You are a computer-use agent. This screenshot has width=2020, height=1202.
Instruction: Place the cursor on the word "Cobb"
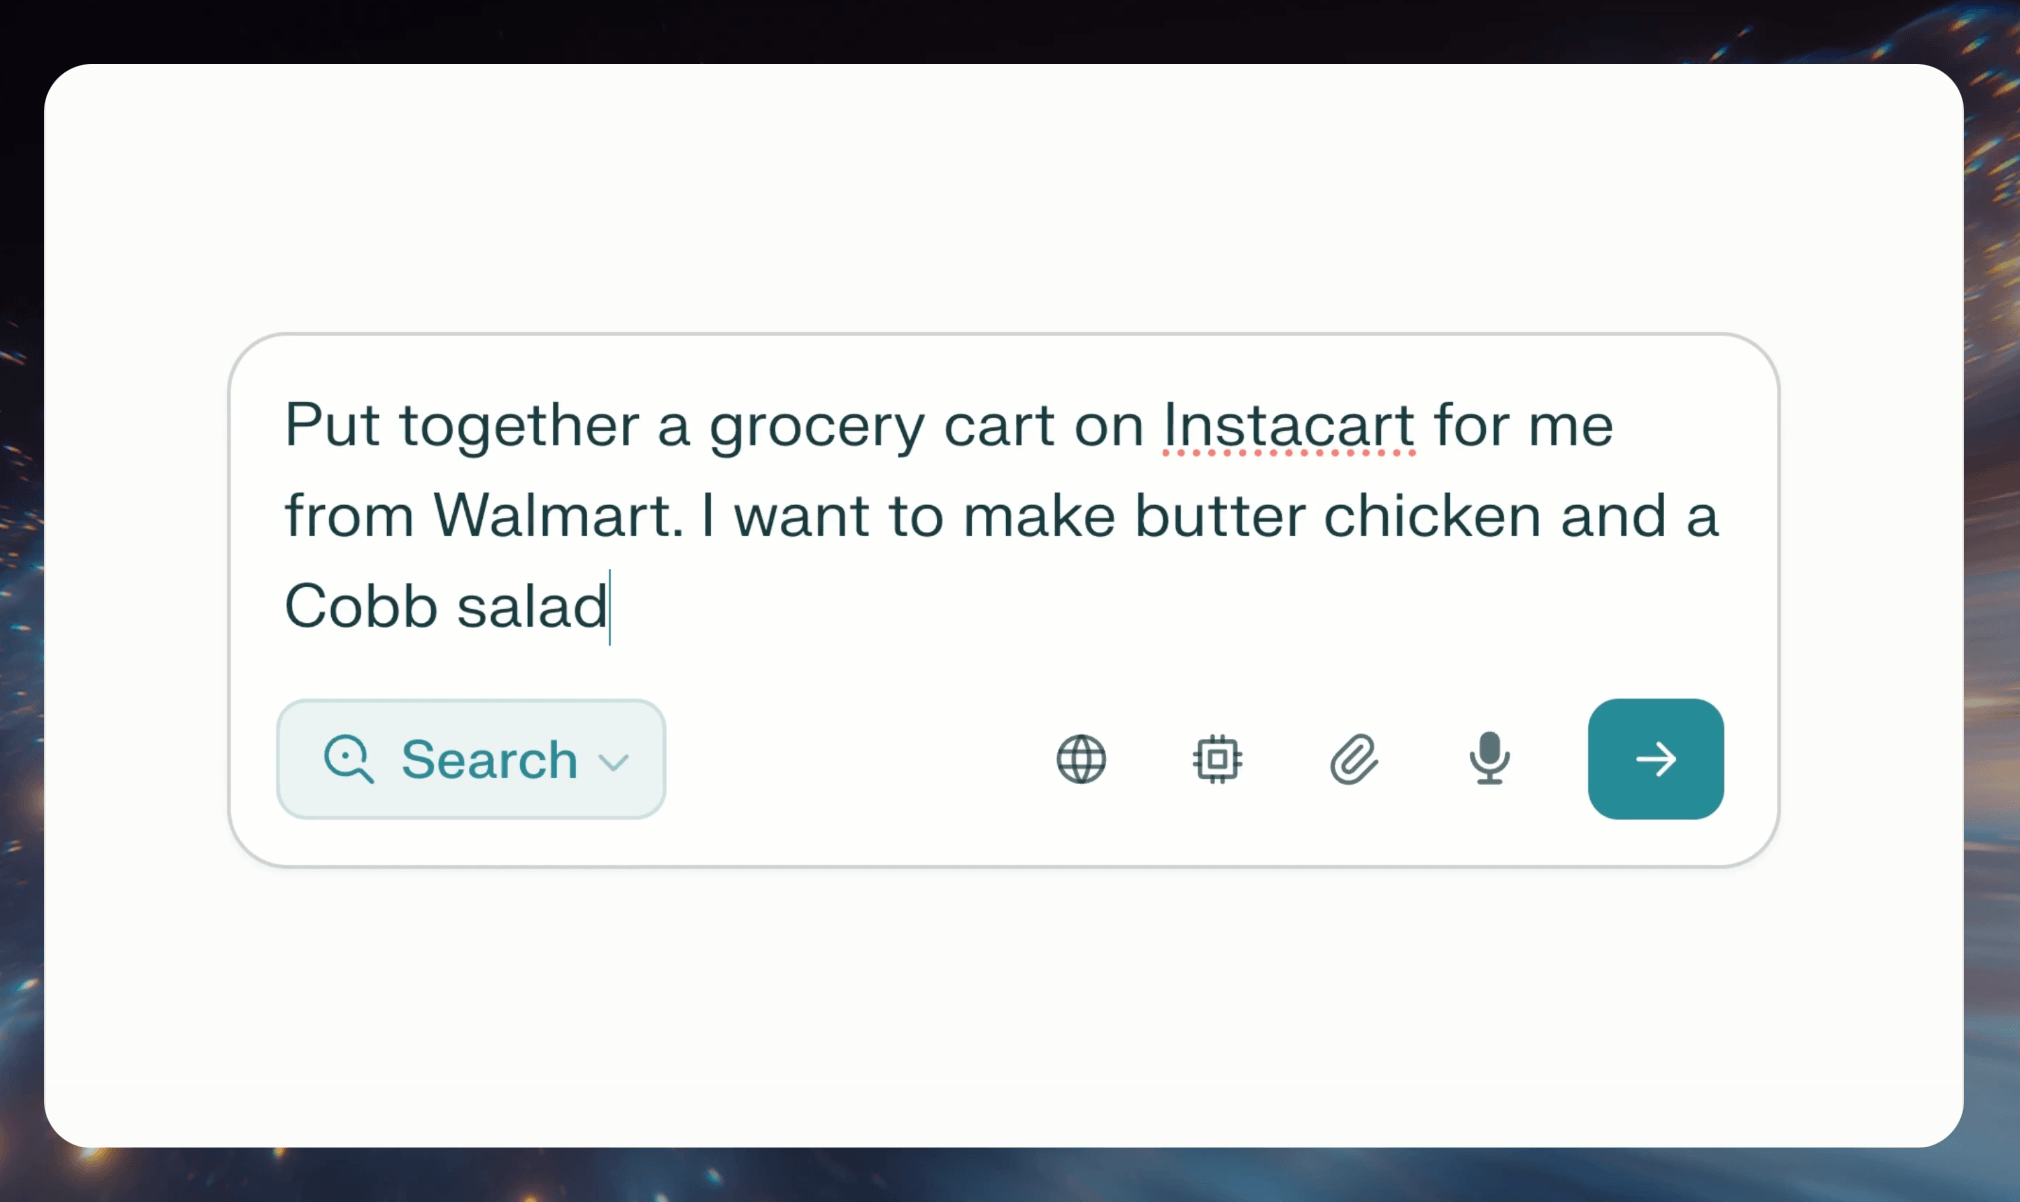(x=361, y=606)
